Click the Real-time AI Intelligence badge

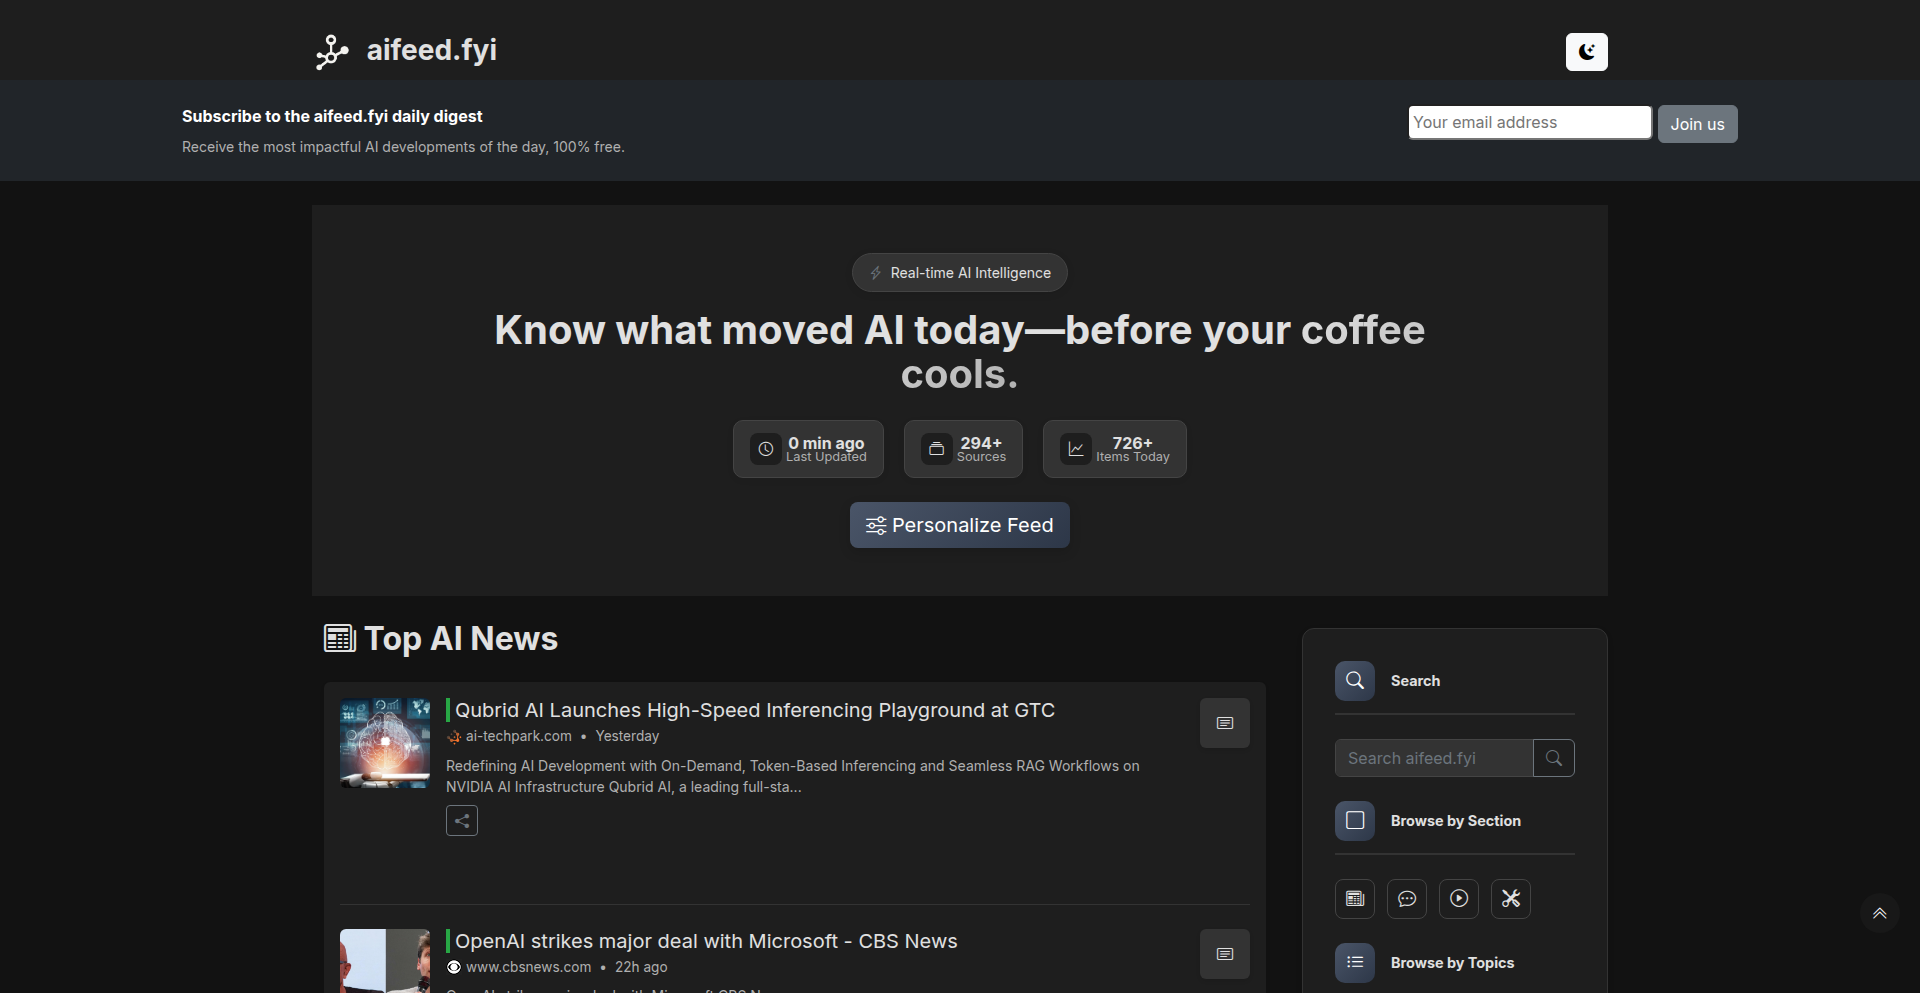point(960,273)
